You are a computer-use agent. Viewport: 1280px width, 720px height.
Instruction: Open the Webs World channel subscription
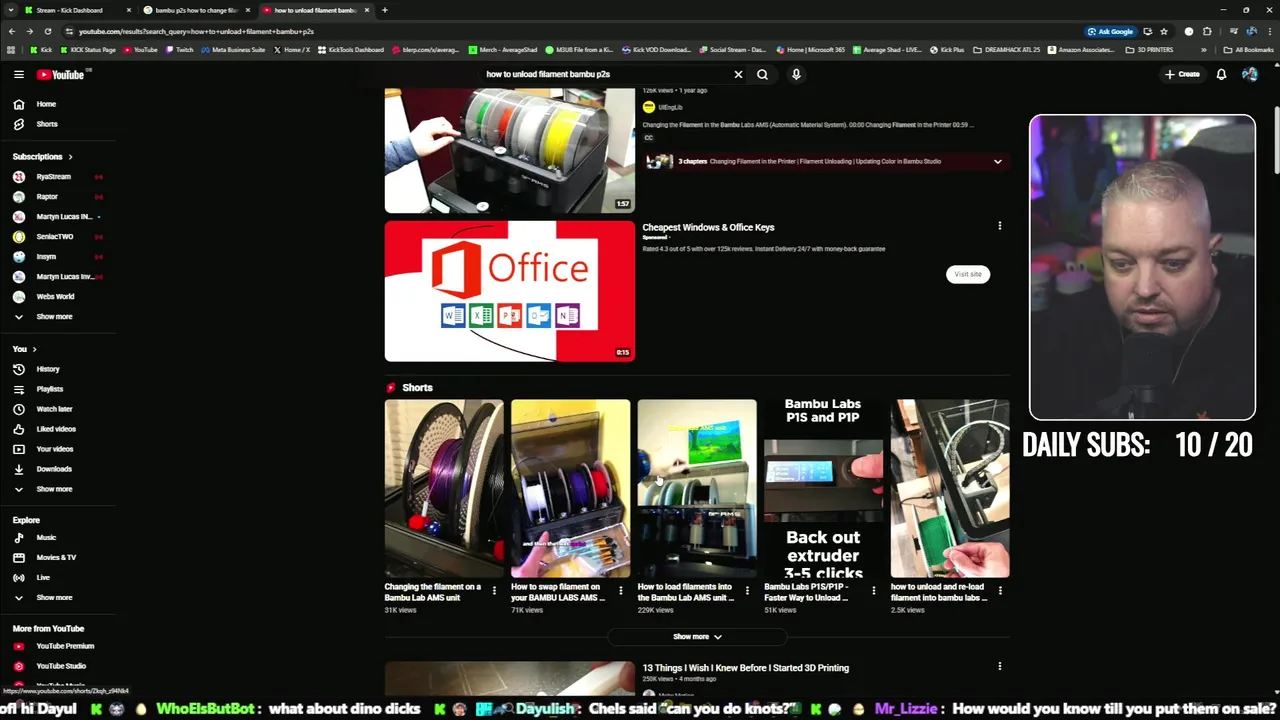click(55, 297)
